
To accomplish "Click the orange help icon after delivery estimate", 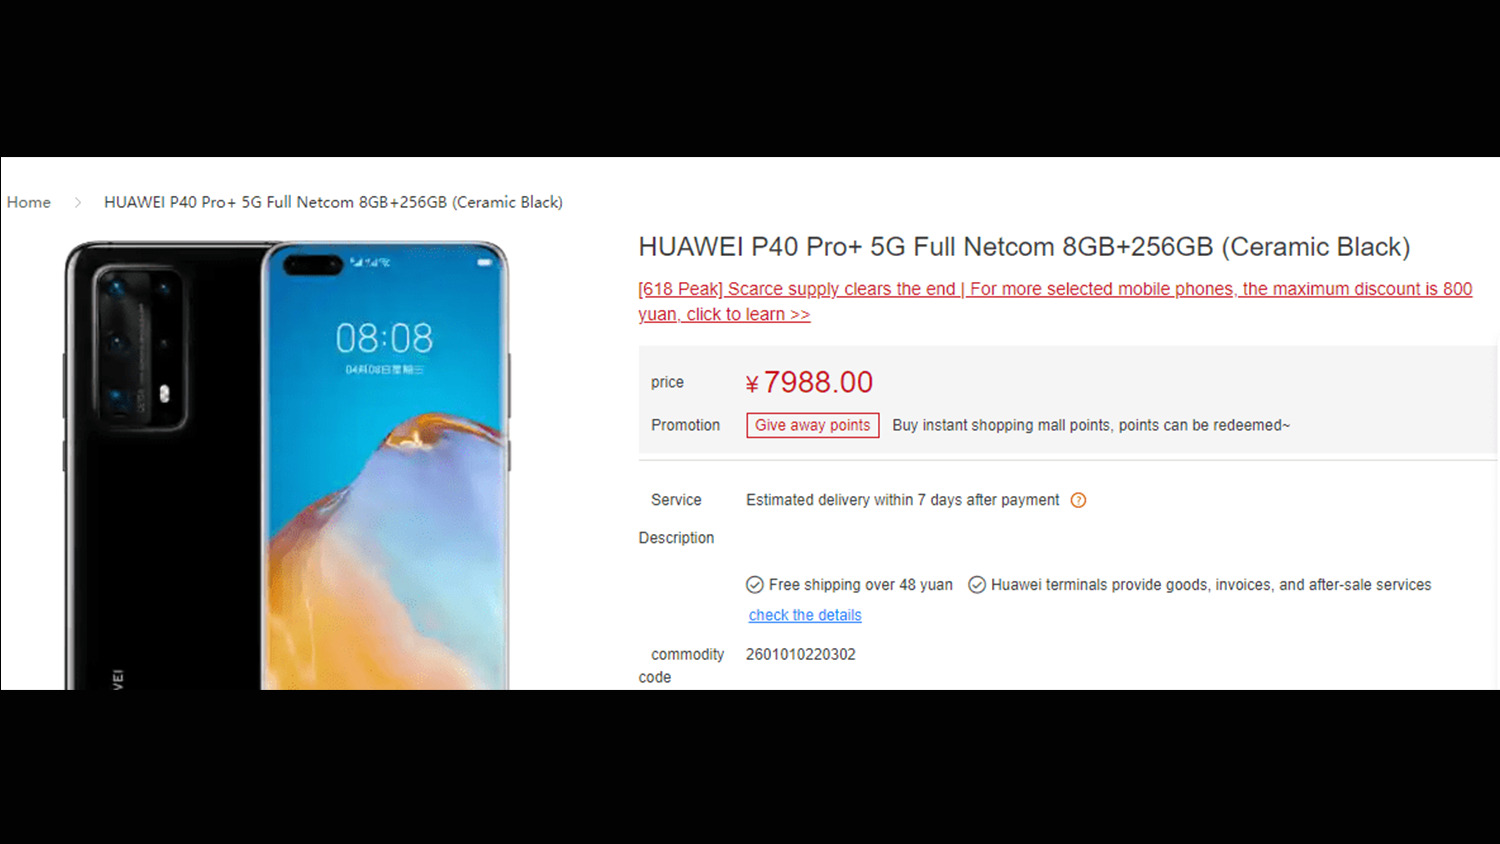I will pyautogui.click(x=1078, y=500).
